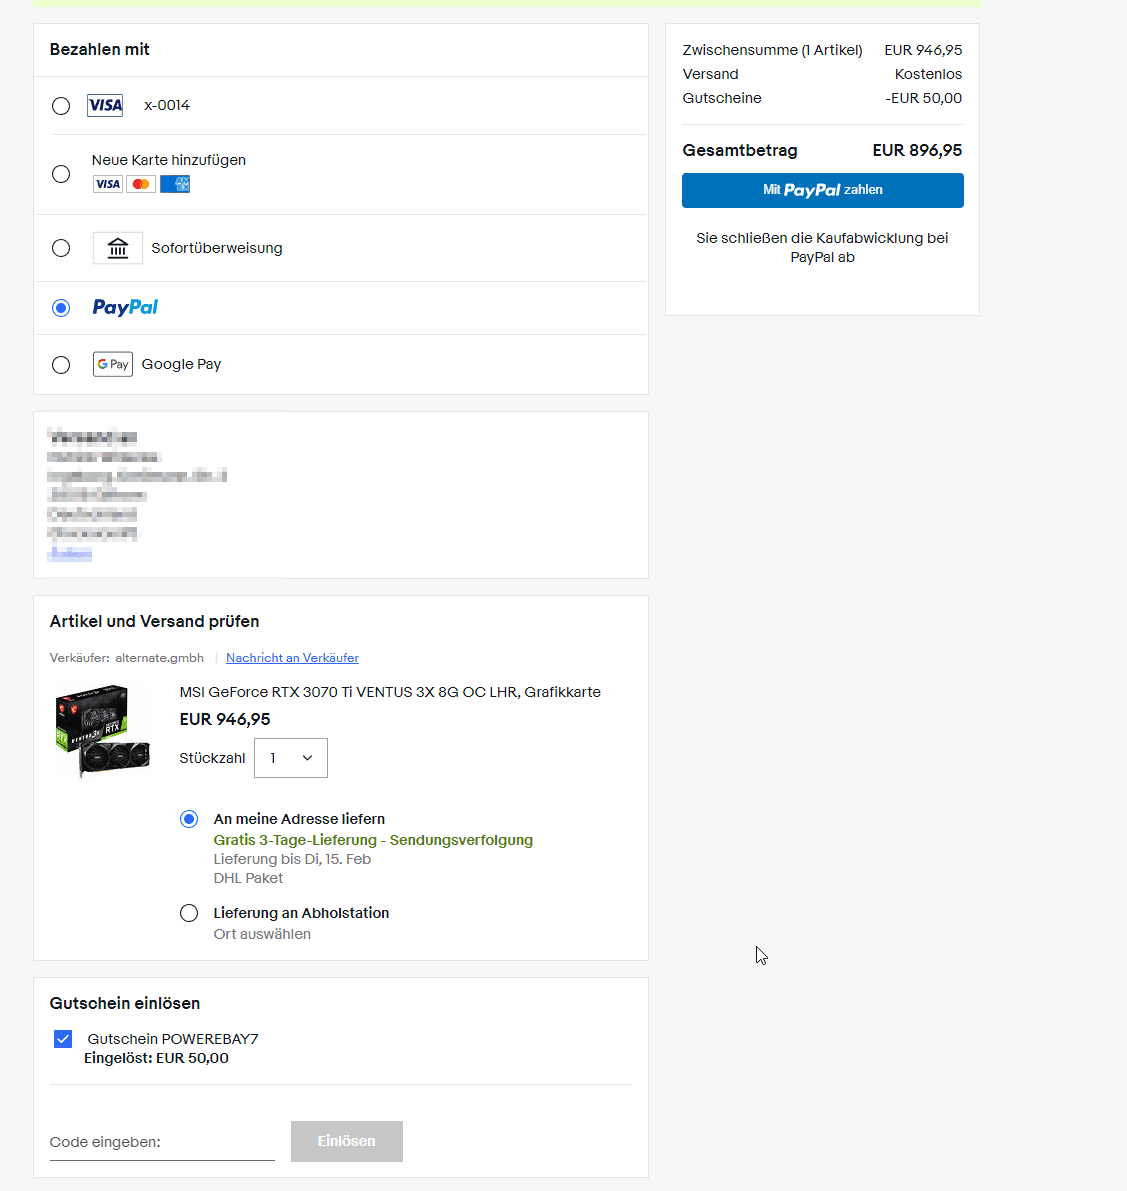Select the PayPal radio button
The height and width of the screenshot is (1191, 1127).
click(x=61, y=308)
